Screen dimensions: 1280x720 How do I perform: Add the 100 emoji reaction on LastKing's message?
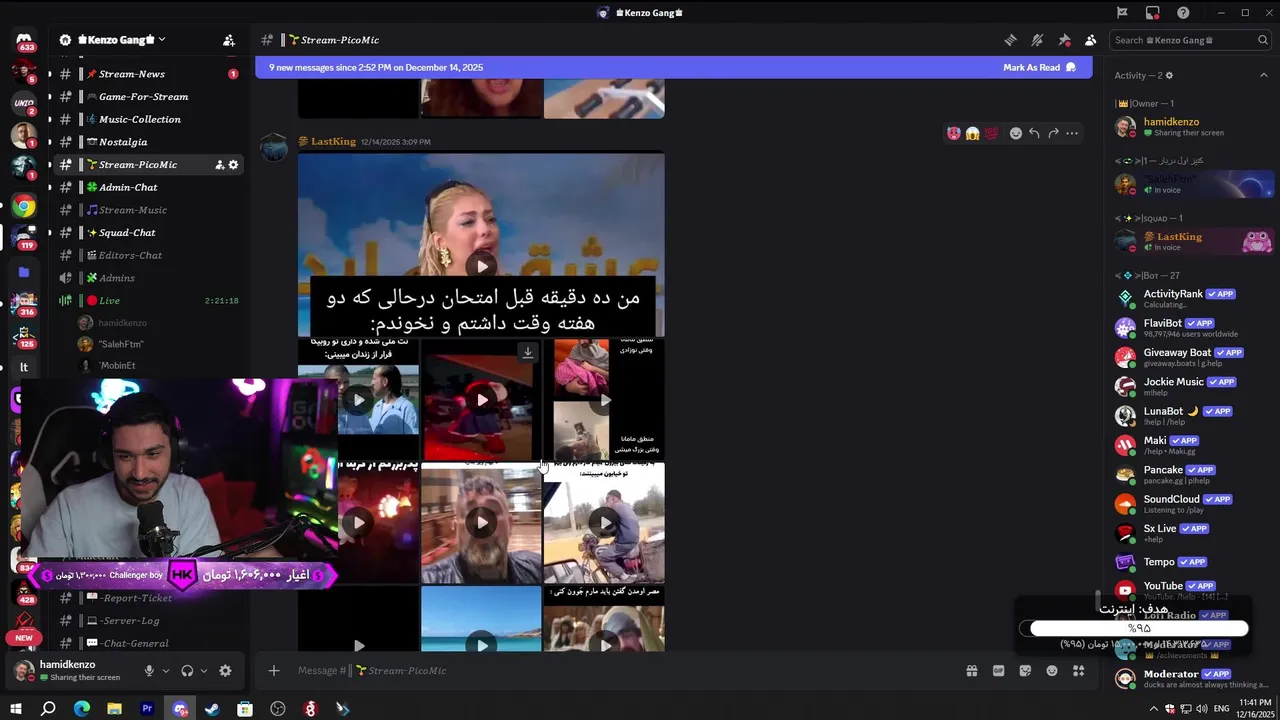tap(991, 133)
